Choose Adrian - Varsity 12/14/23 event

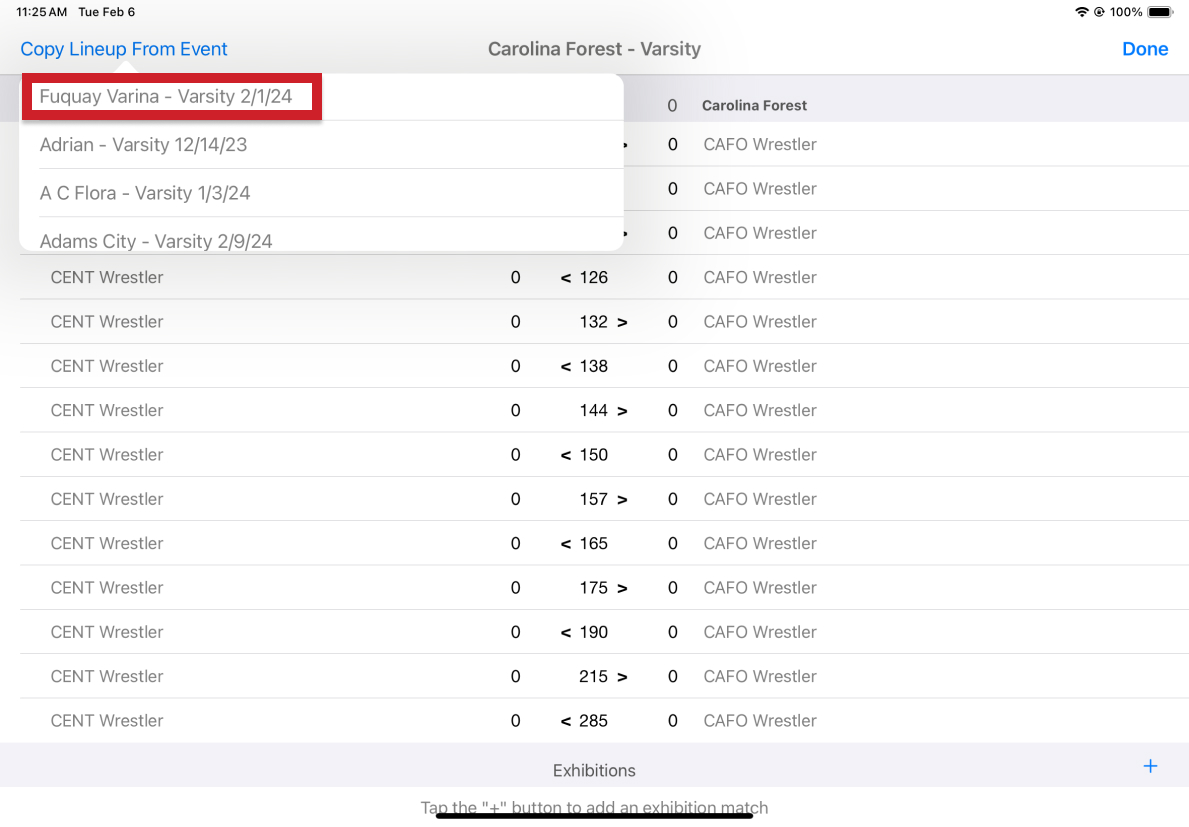tap(143, 145)
